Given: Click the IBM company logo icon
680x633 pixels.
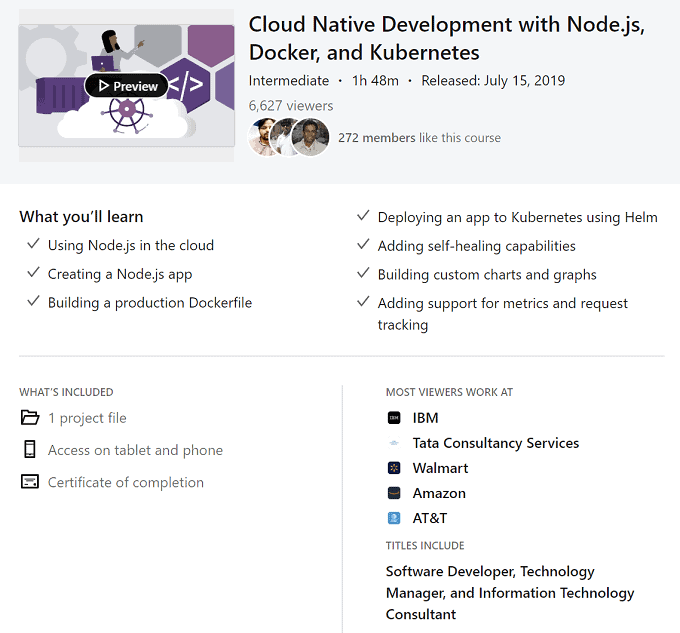Looking at the screenshot, I should click(394, 418).
